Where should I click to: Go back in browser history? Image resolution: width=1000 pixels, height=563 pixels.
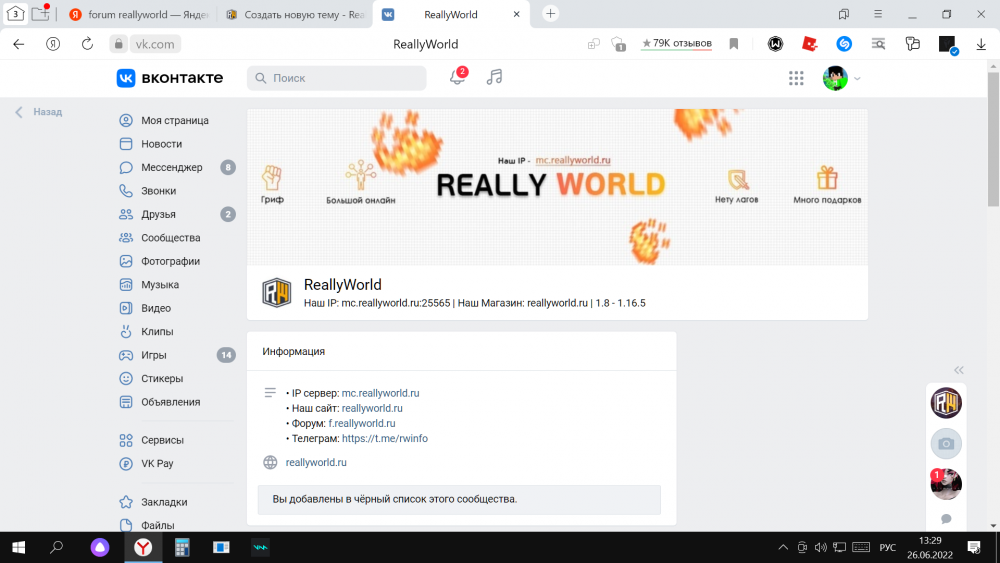[18, 44]
